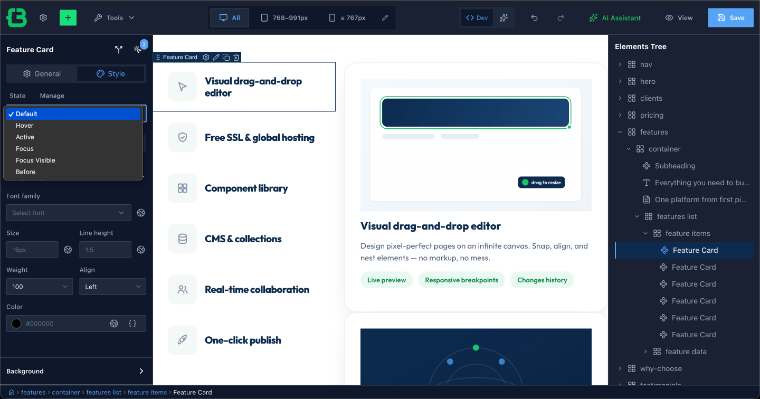The width and height of the screenshot is (760, 399).
Task: Toggle the Dev mode button
Action: point(477,17)
